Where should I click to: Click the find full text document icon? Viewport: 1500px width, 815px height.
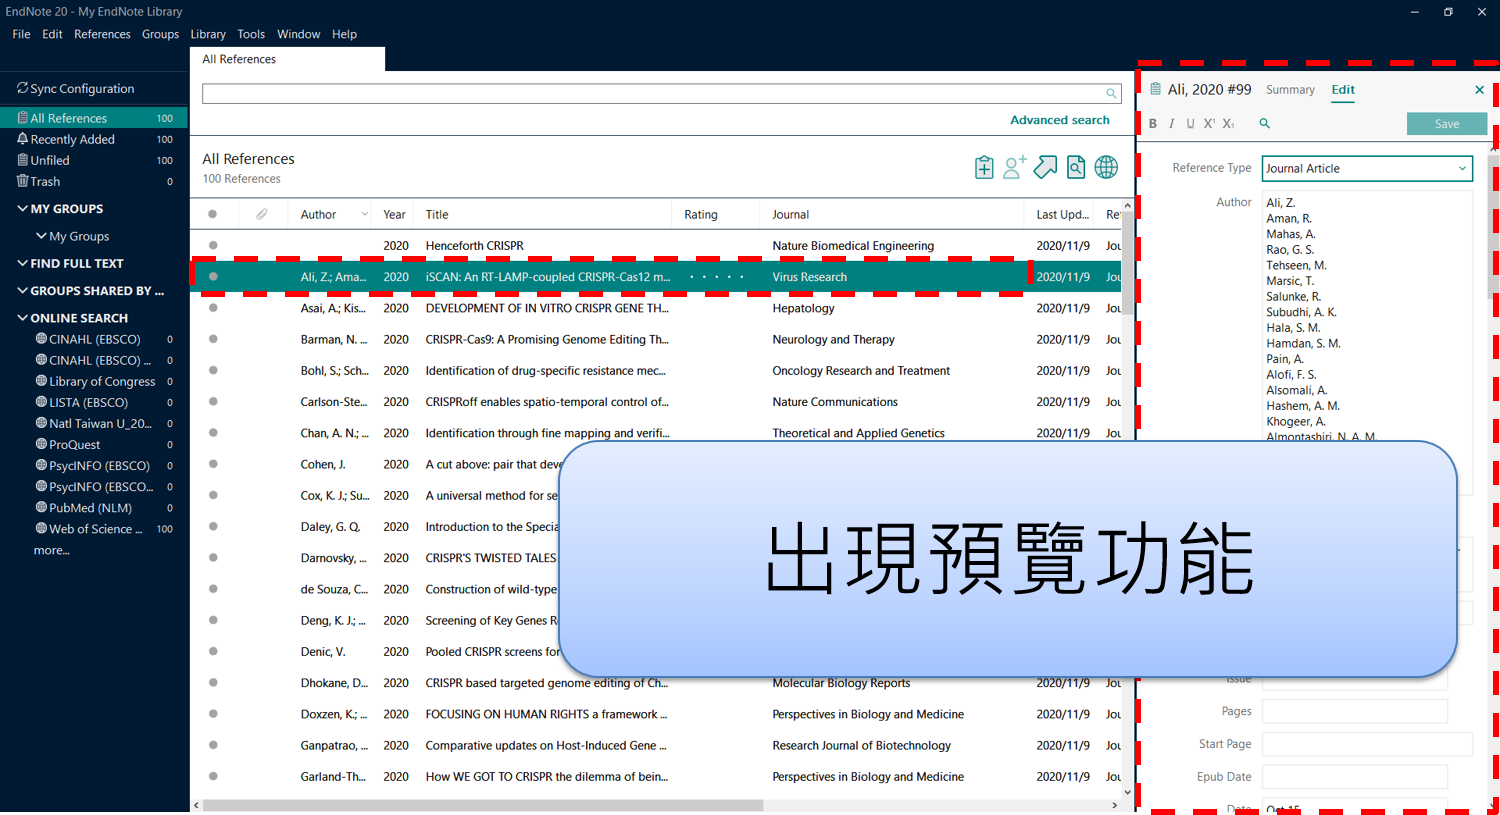pos(1076,167)
